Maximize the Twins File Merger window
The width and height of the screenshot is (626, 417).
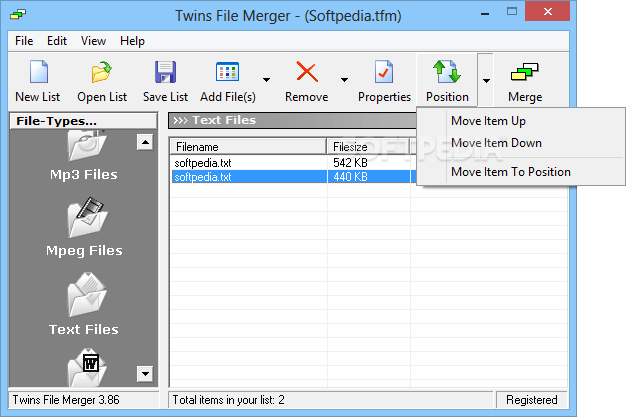(511, 12)
